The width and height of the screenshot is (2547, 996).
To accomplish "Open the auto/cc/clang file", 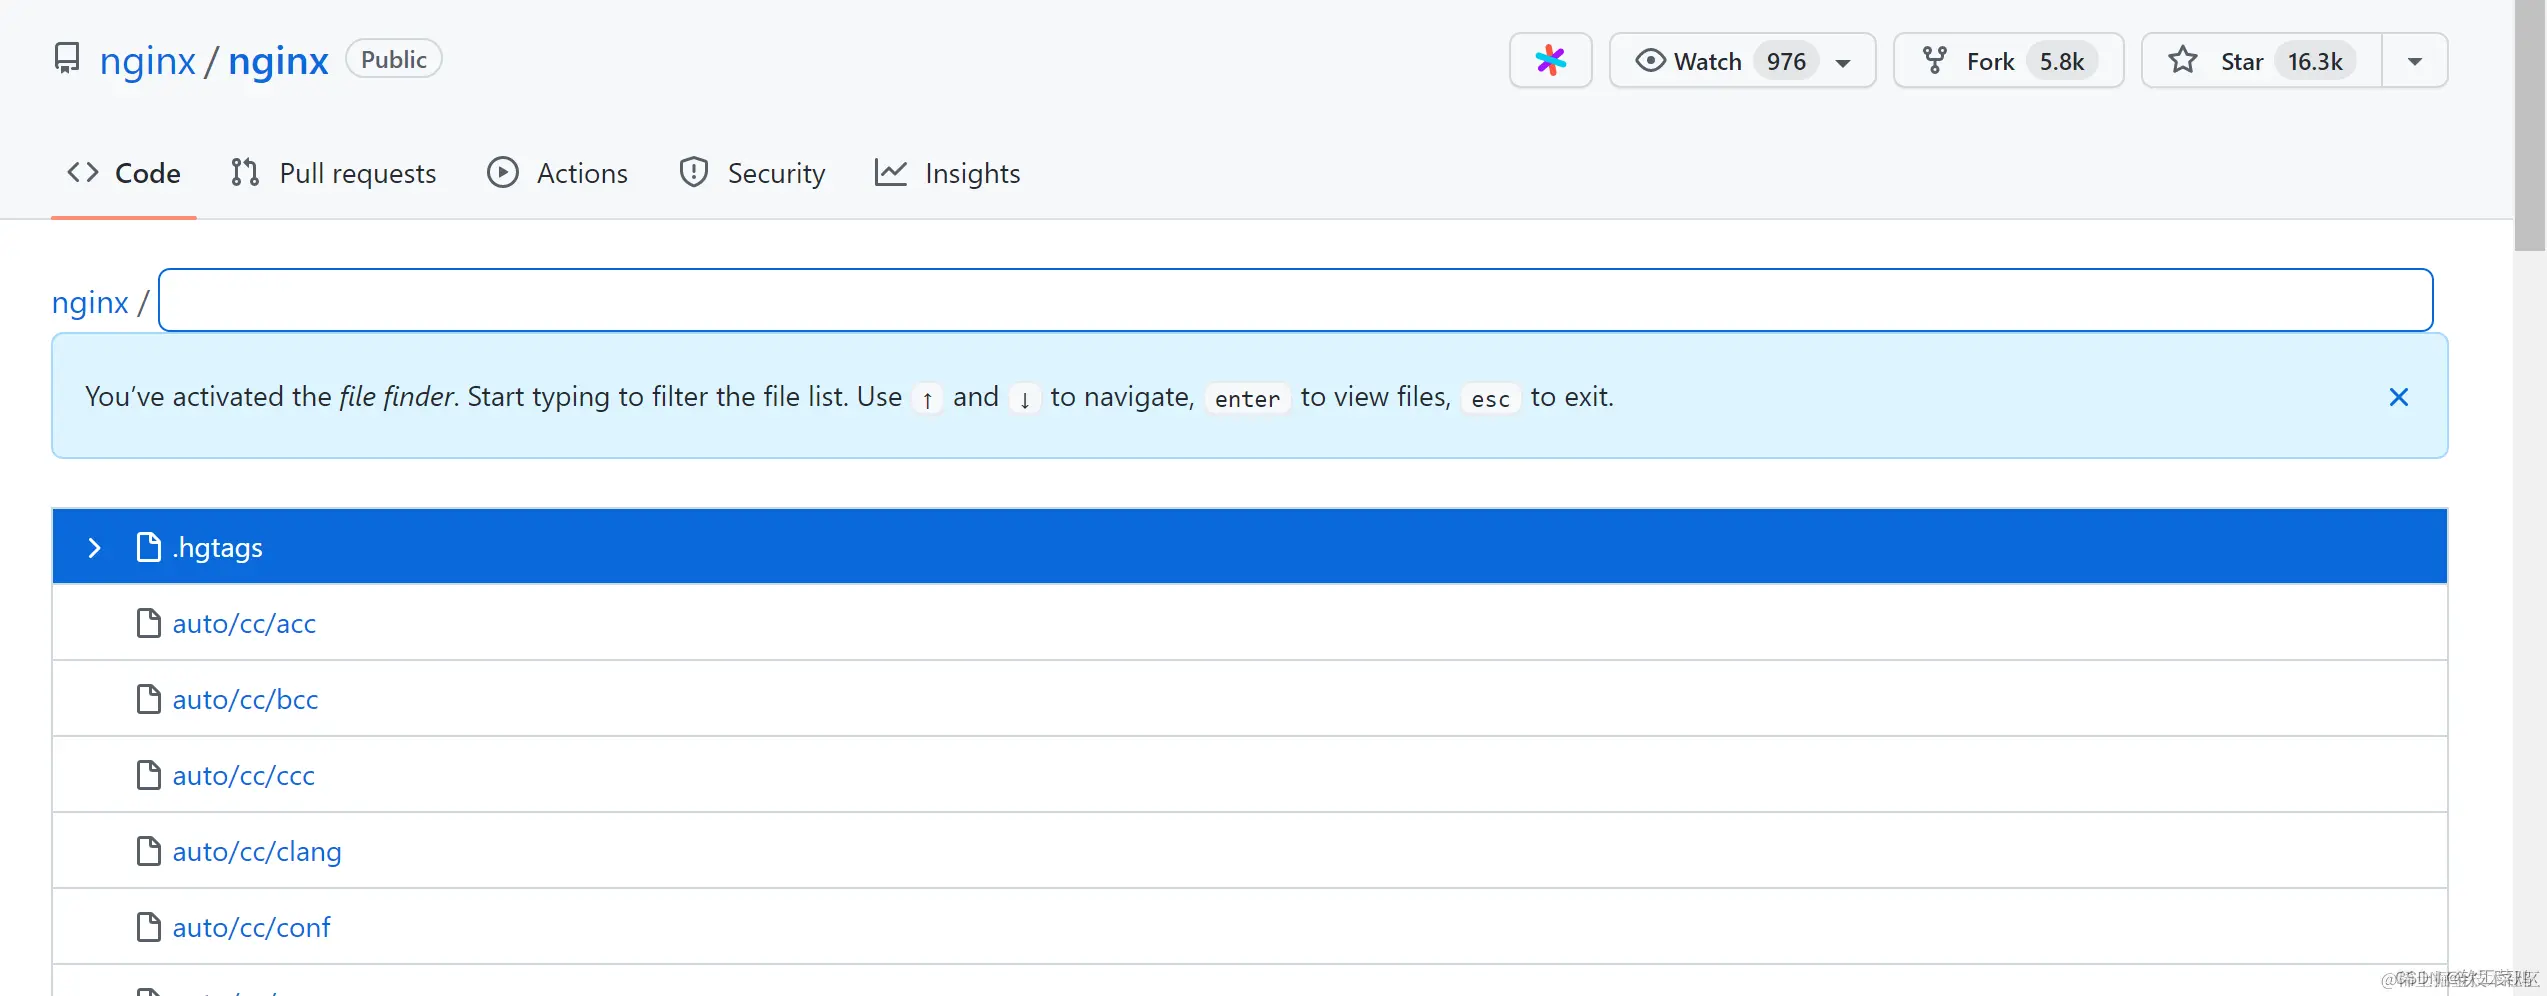I will point(257,852).
